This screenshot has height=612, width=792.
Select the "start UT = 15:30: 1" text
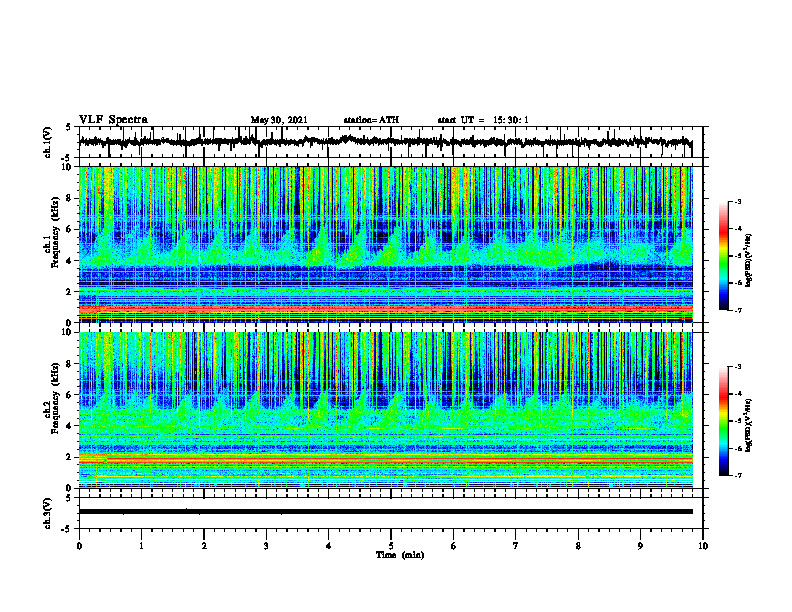(x=483, y=120)
